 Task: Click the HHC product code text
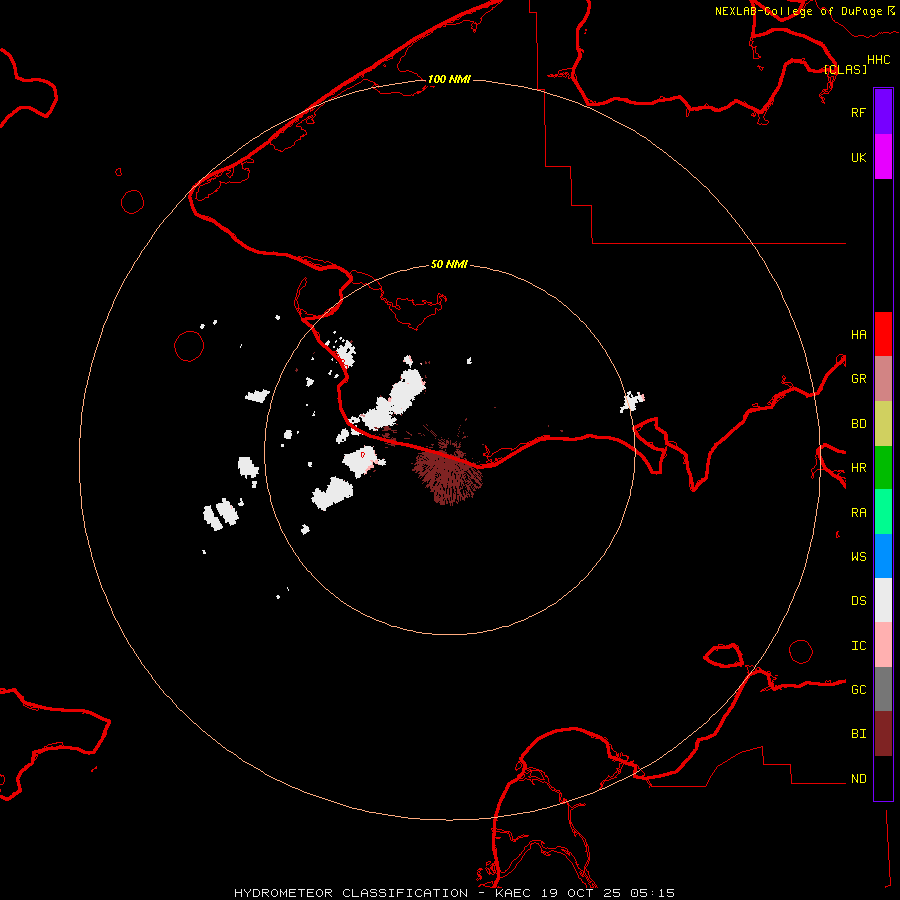(878, 60)
